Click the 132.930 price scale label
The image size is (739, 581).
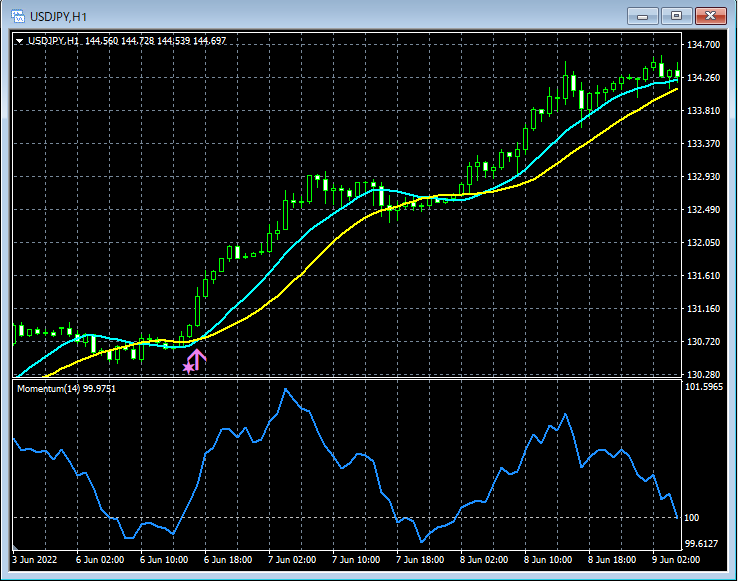pyautogui.click(x=704, y=177)
